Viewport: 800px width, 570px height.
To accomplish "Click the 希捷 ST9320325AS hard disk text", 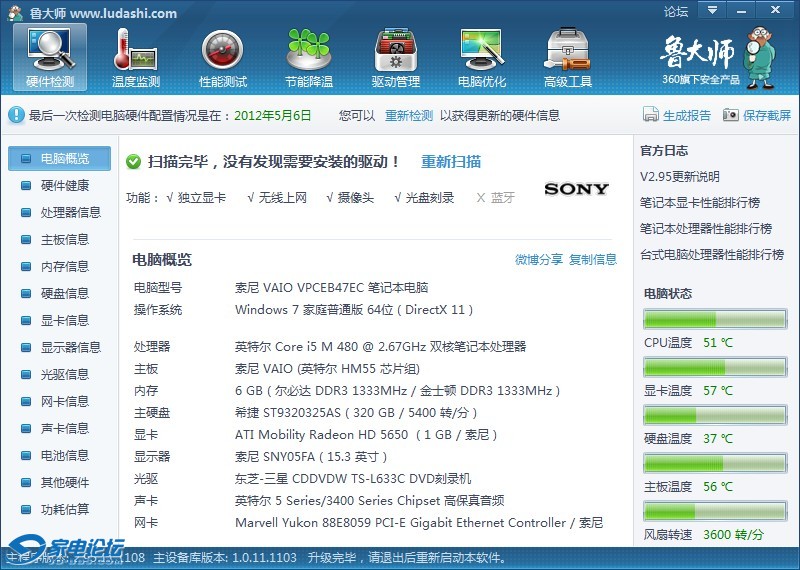I will 356,413.
